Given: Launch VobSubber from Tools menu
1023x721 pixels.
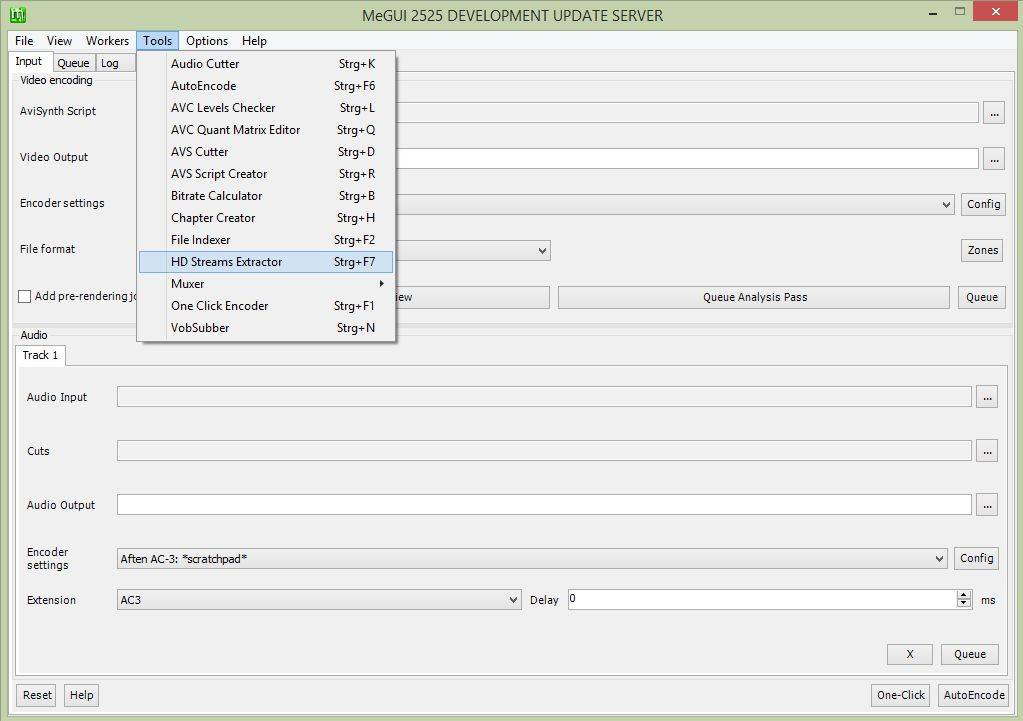Looking at the screenshot, I should [266, 328].
